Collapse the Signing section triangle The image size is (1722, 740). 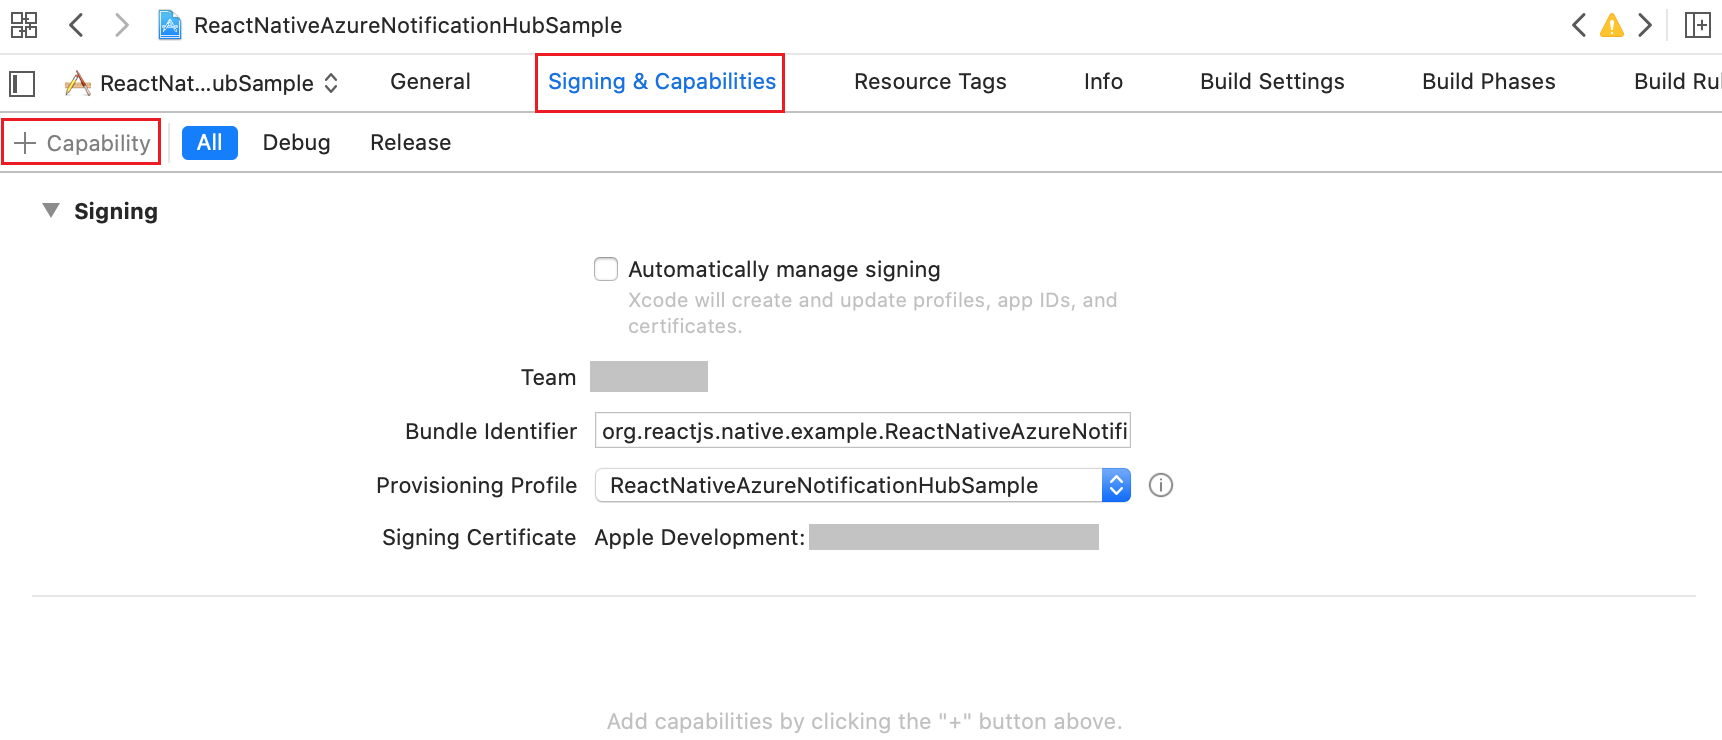pyautogui.click(x=51, y=211)
